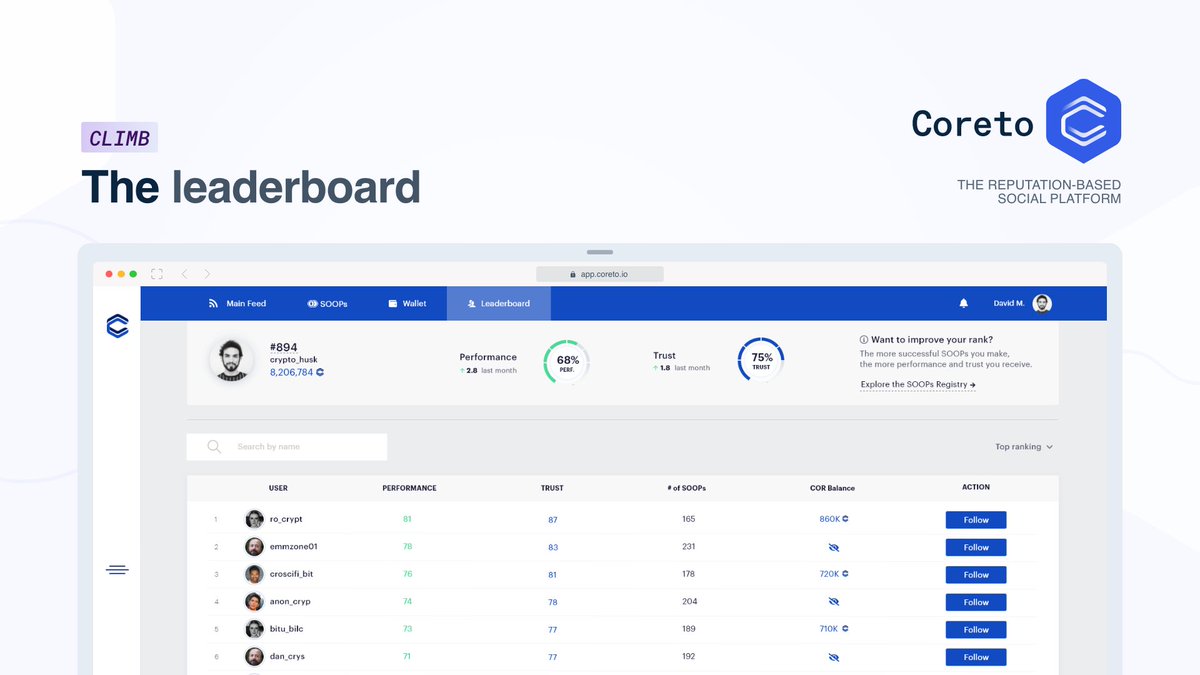Image resolution: width=1200 pixels, height=675 pixels.
Task: Click the info icon beside Want to improve your rank
Action: pos(864,340)
